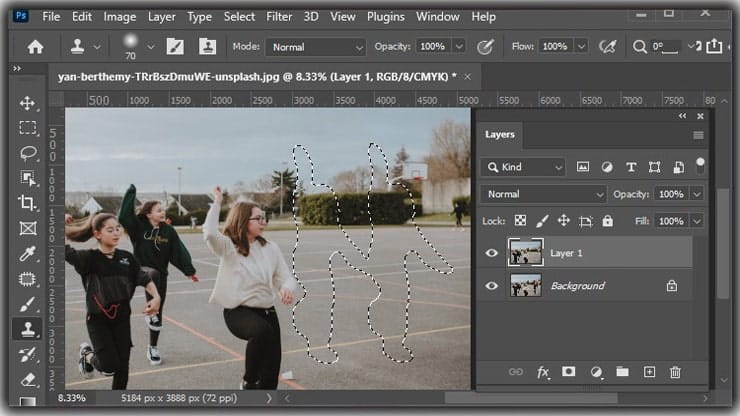The width and height of the screenshot is (740, 416).
Task: Select the Frame tool
Action: (x=27, y=229)
